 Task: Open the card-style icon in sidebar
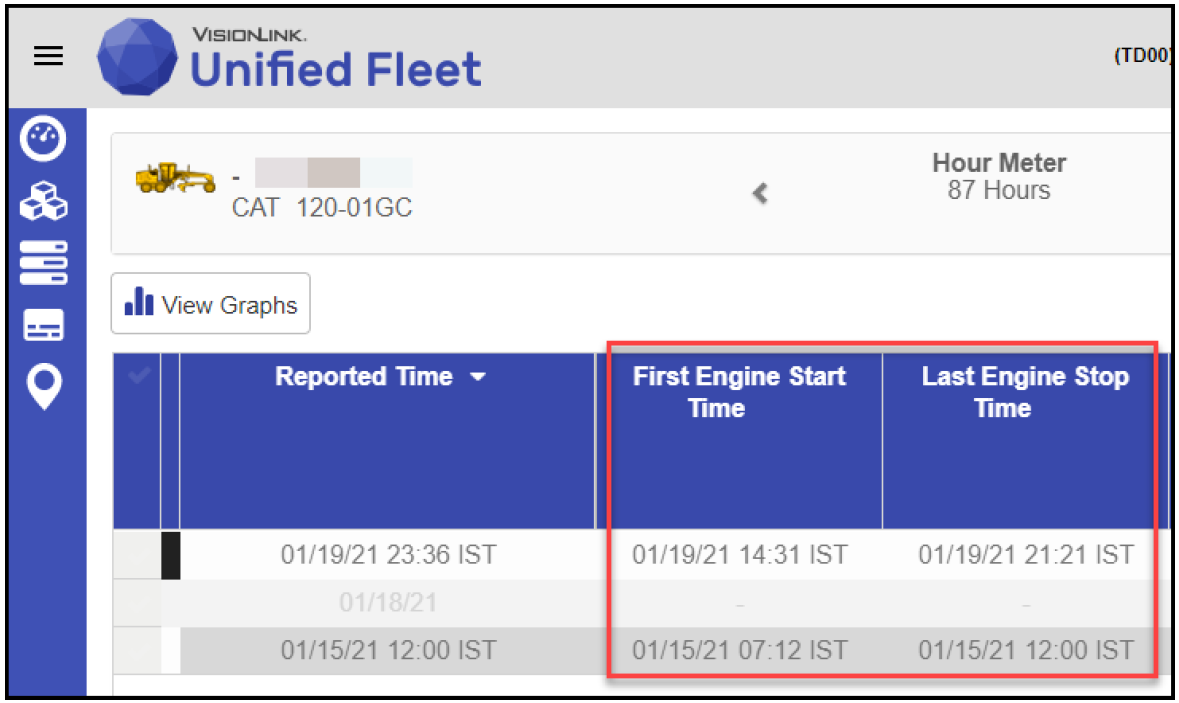point(44,324)
